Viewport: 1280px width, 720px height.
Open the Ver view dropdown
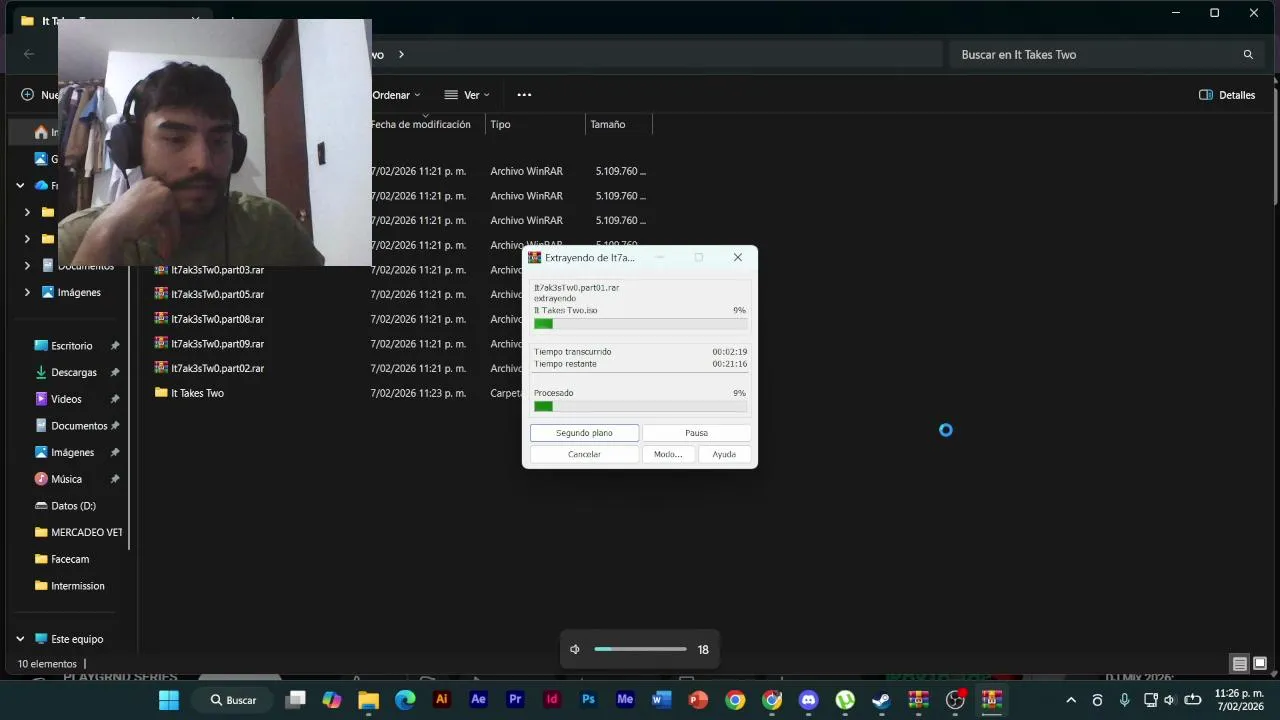pos(467,95)
